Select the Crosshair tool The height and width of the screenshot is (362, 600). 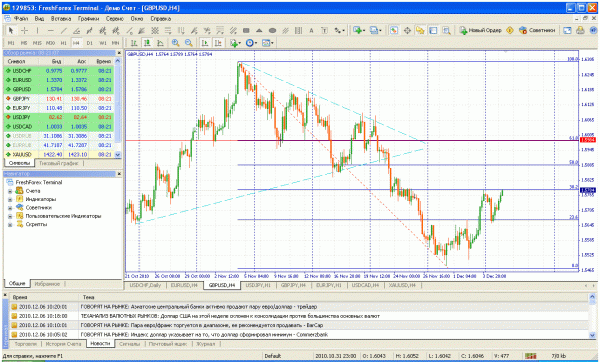click(24, 30)
